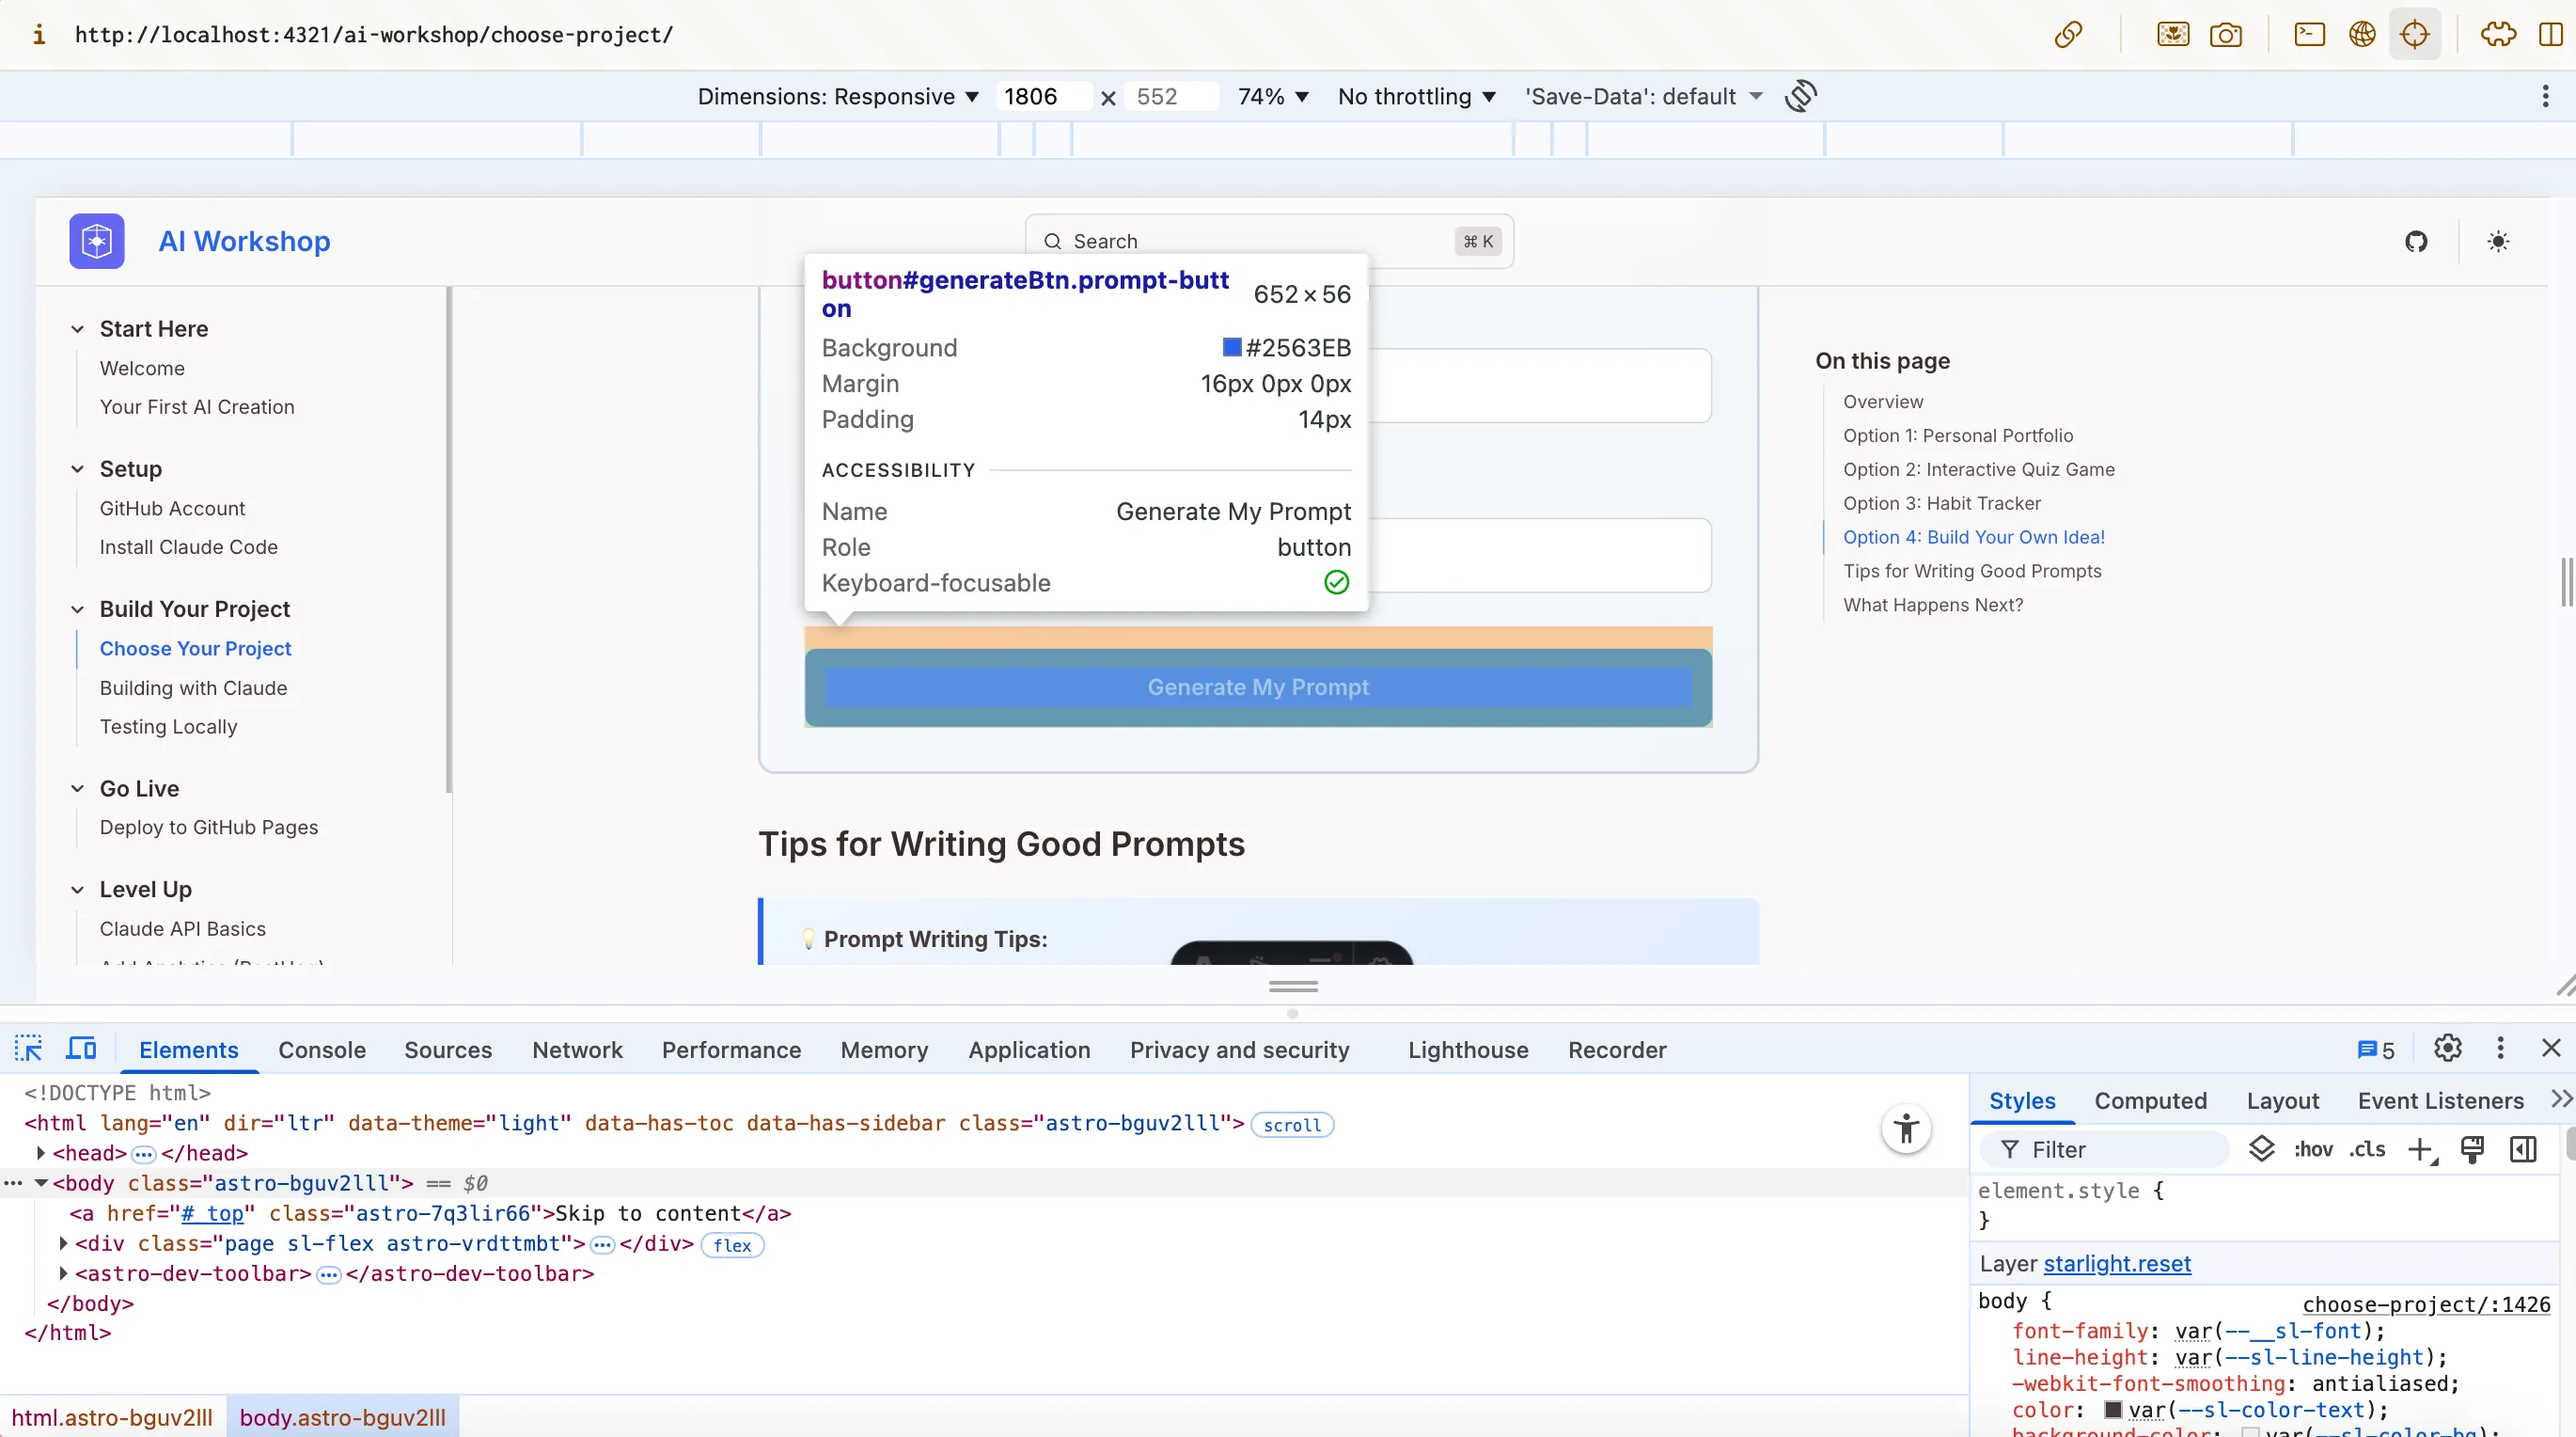The height and width of the screenshot is (1437, 2576).
Task: Close the DevTools panel
Action: 2551,1048
